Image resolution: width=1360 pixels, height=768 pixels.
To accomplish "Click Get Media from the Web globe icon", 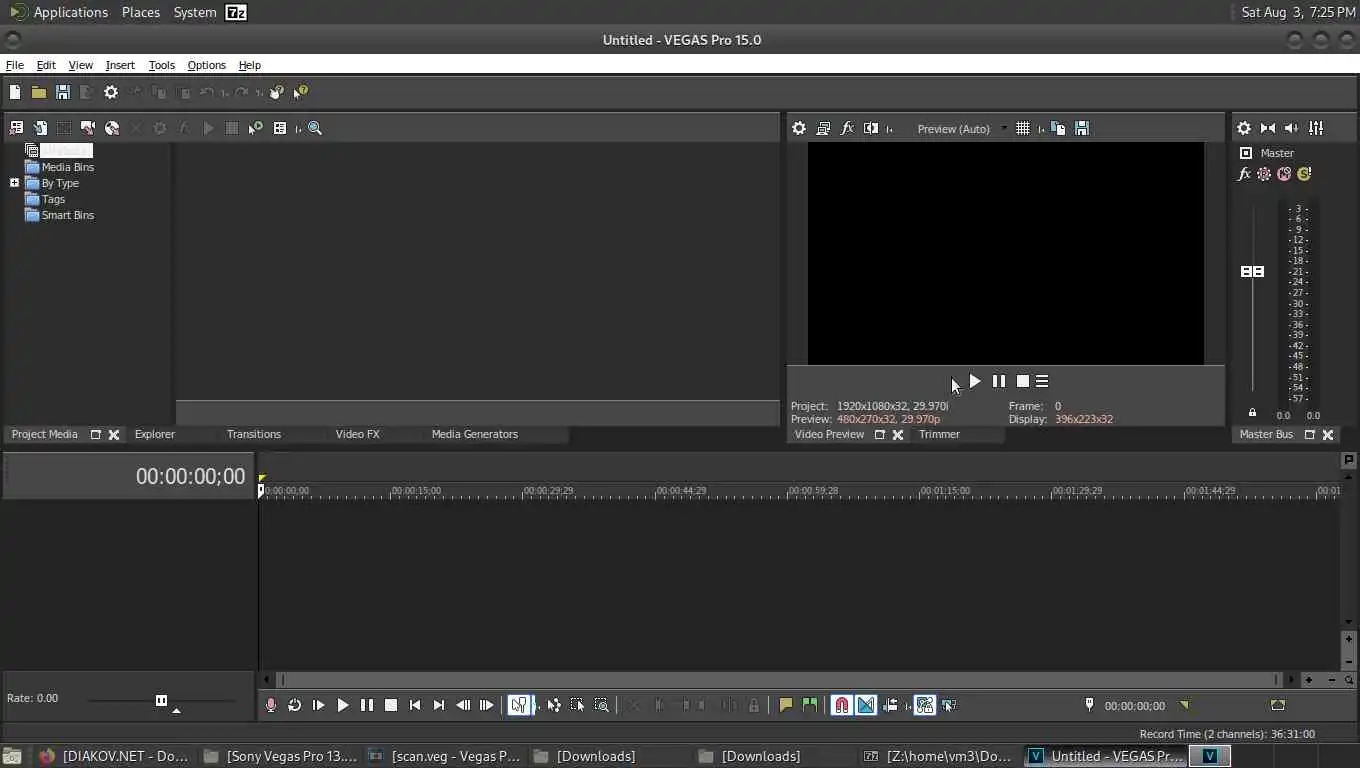I will click(112, 128).
